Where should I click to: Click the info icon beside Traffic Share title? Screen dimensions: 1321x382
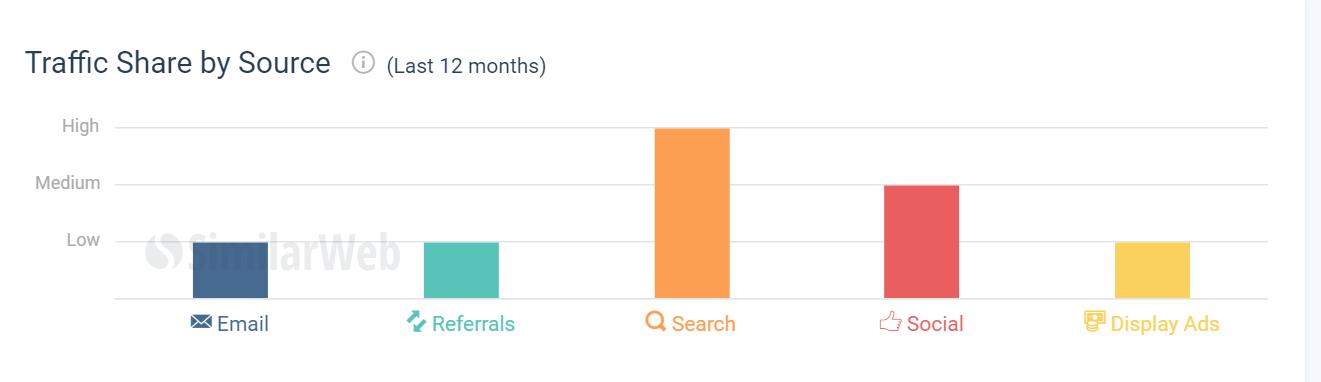(362, 63)
